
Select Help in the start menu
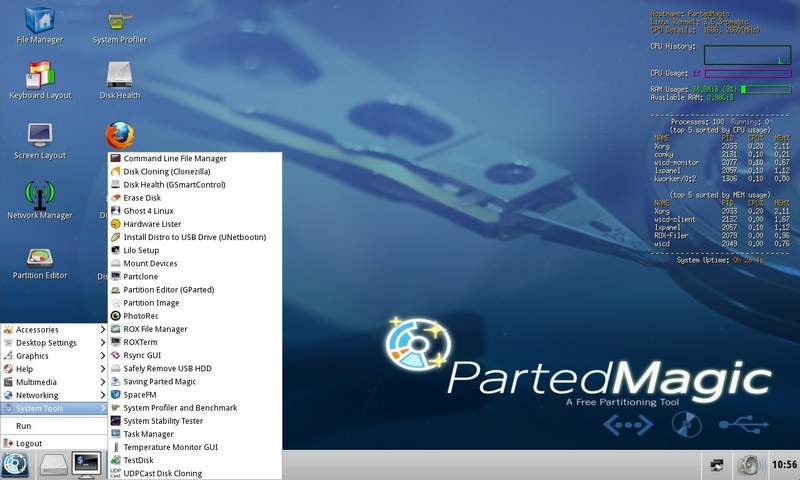click(54, 369)
